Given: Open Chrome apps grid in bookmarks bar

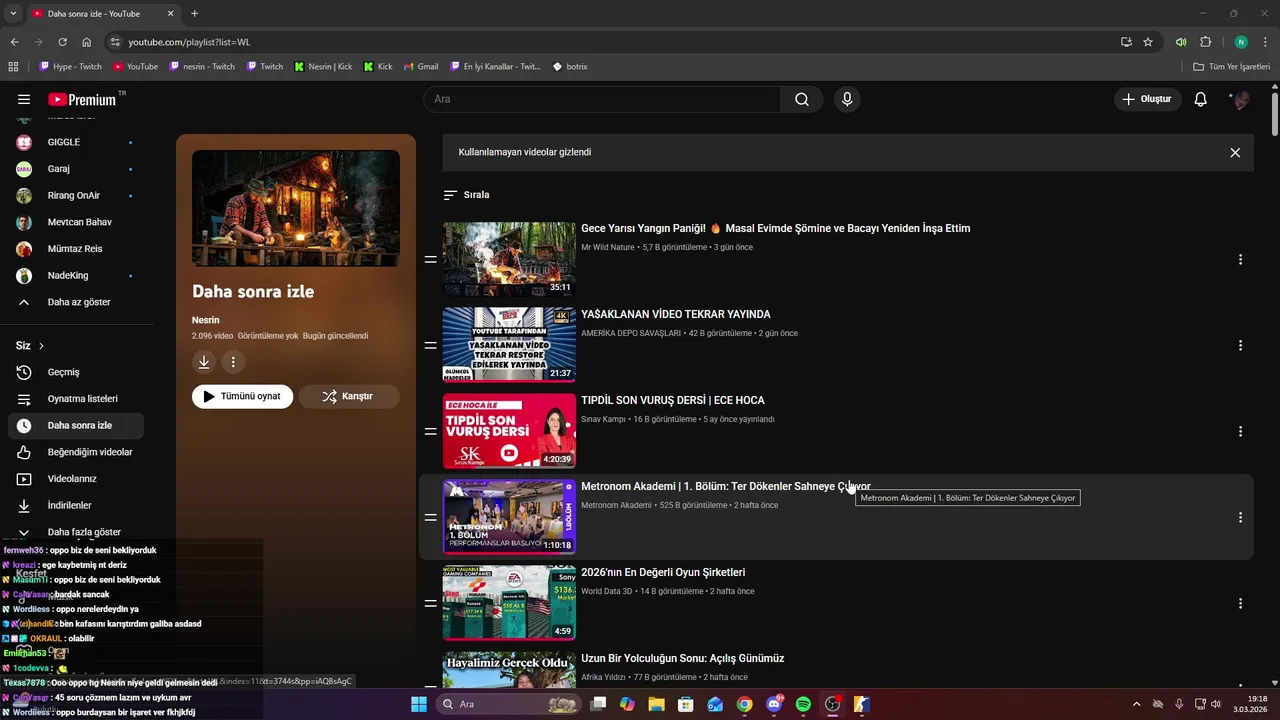Looking at the screenshot, I should coord(13,66).
